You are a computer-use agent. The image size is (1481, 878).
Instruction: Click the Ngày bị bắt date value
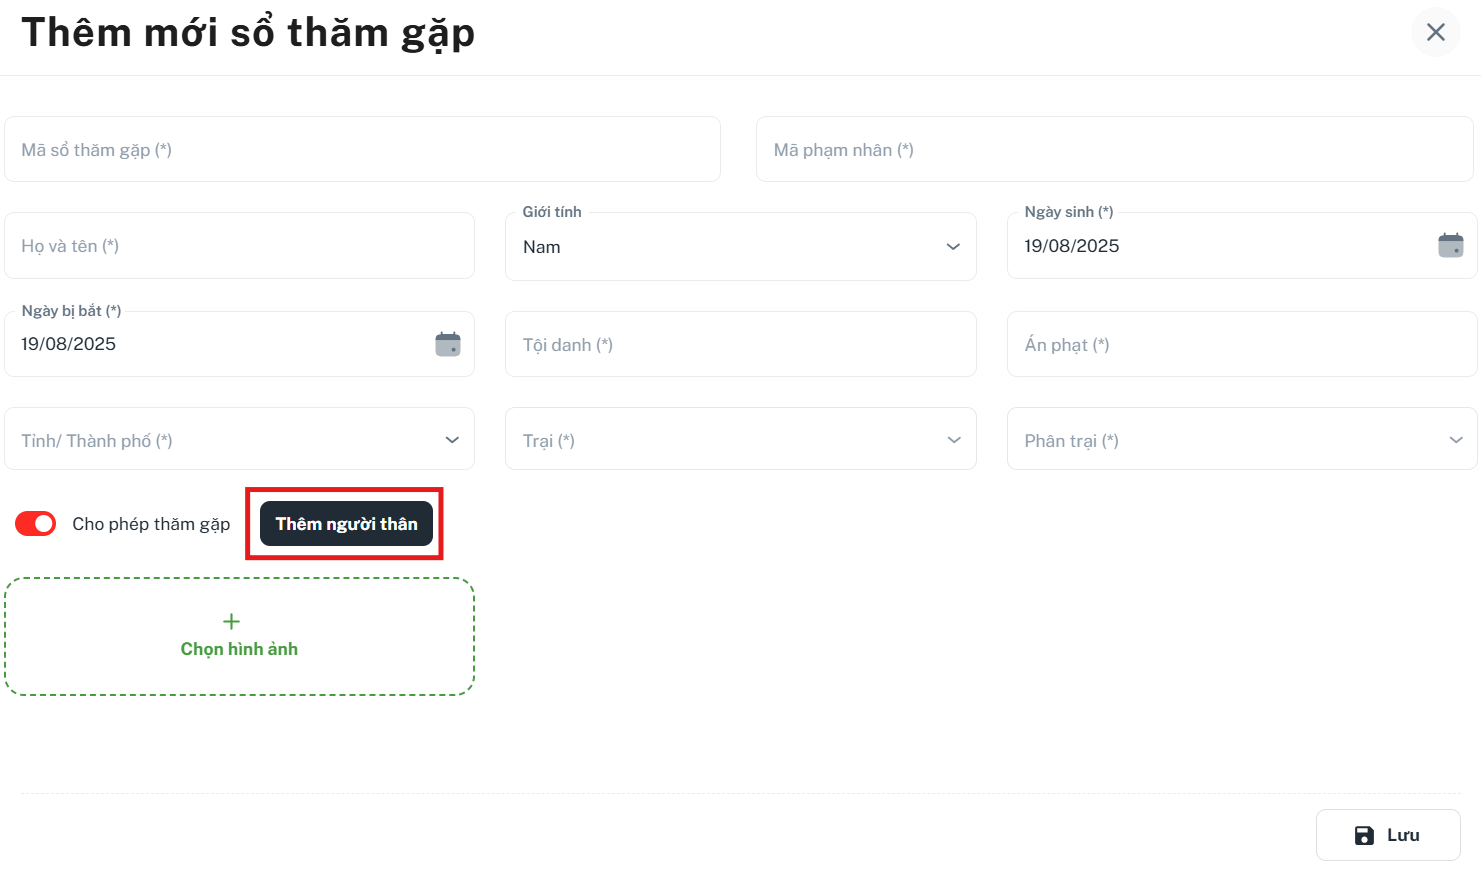(69, 344)
